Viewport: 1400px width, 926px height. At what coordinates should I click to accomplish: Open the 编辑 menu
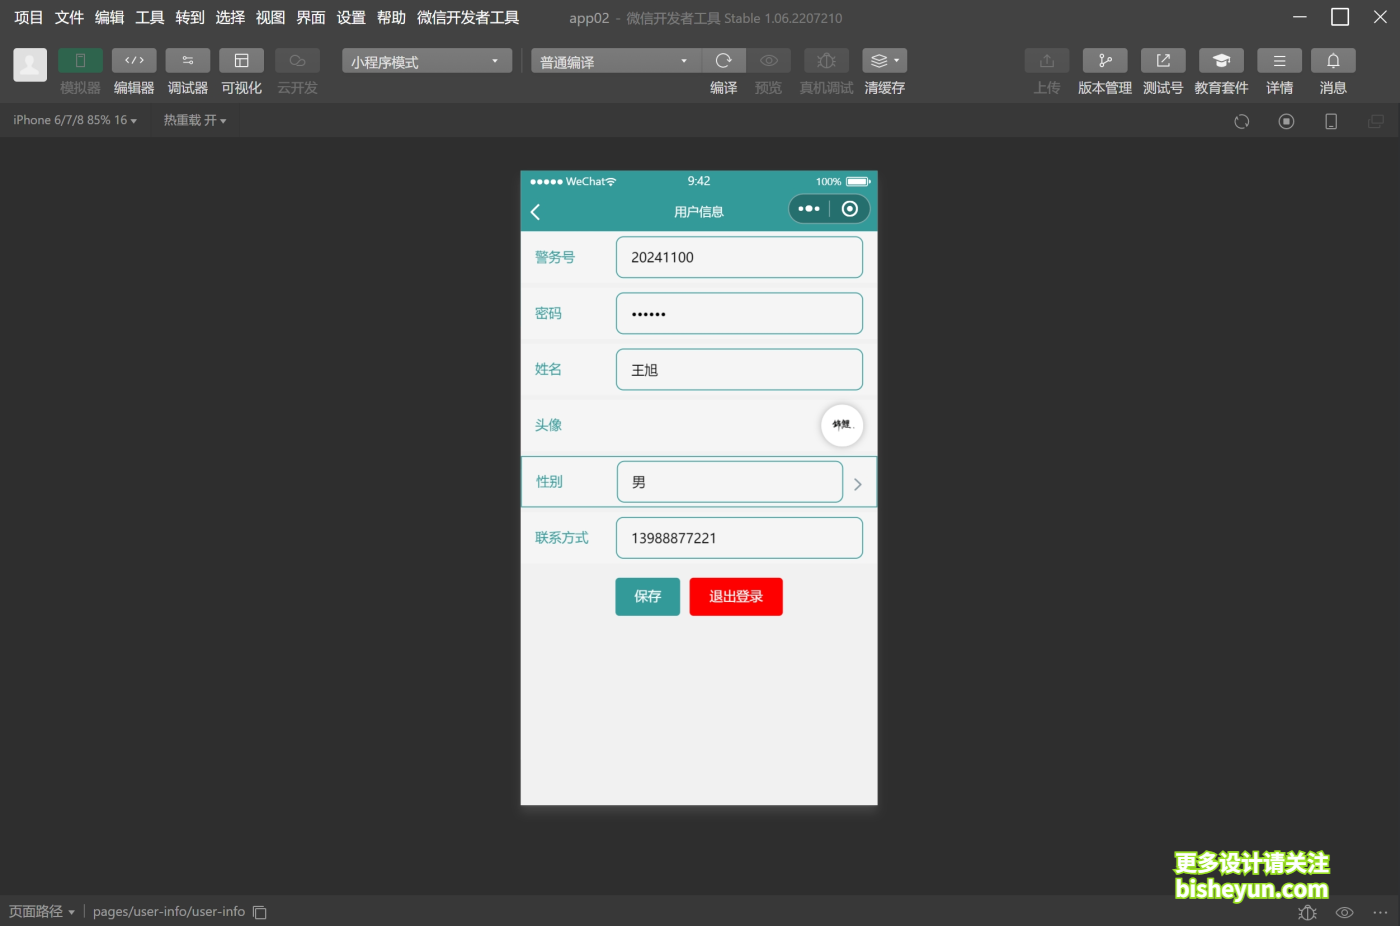(109, 18)
